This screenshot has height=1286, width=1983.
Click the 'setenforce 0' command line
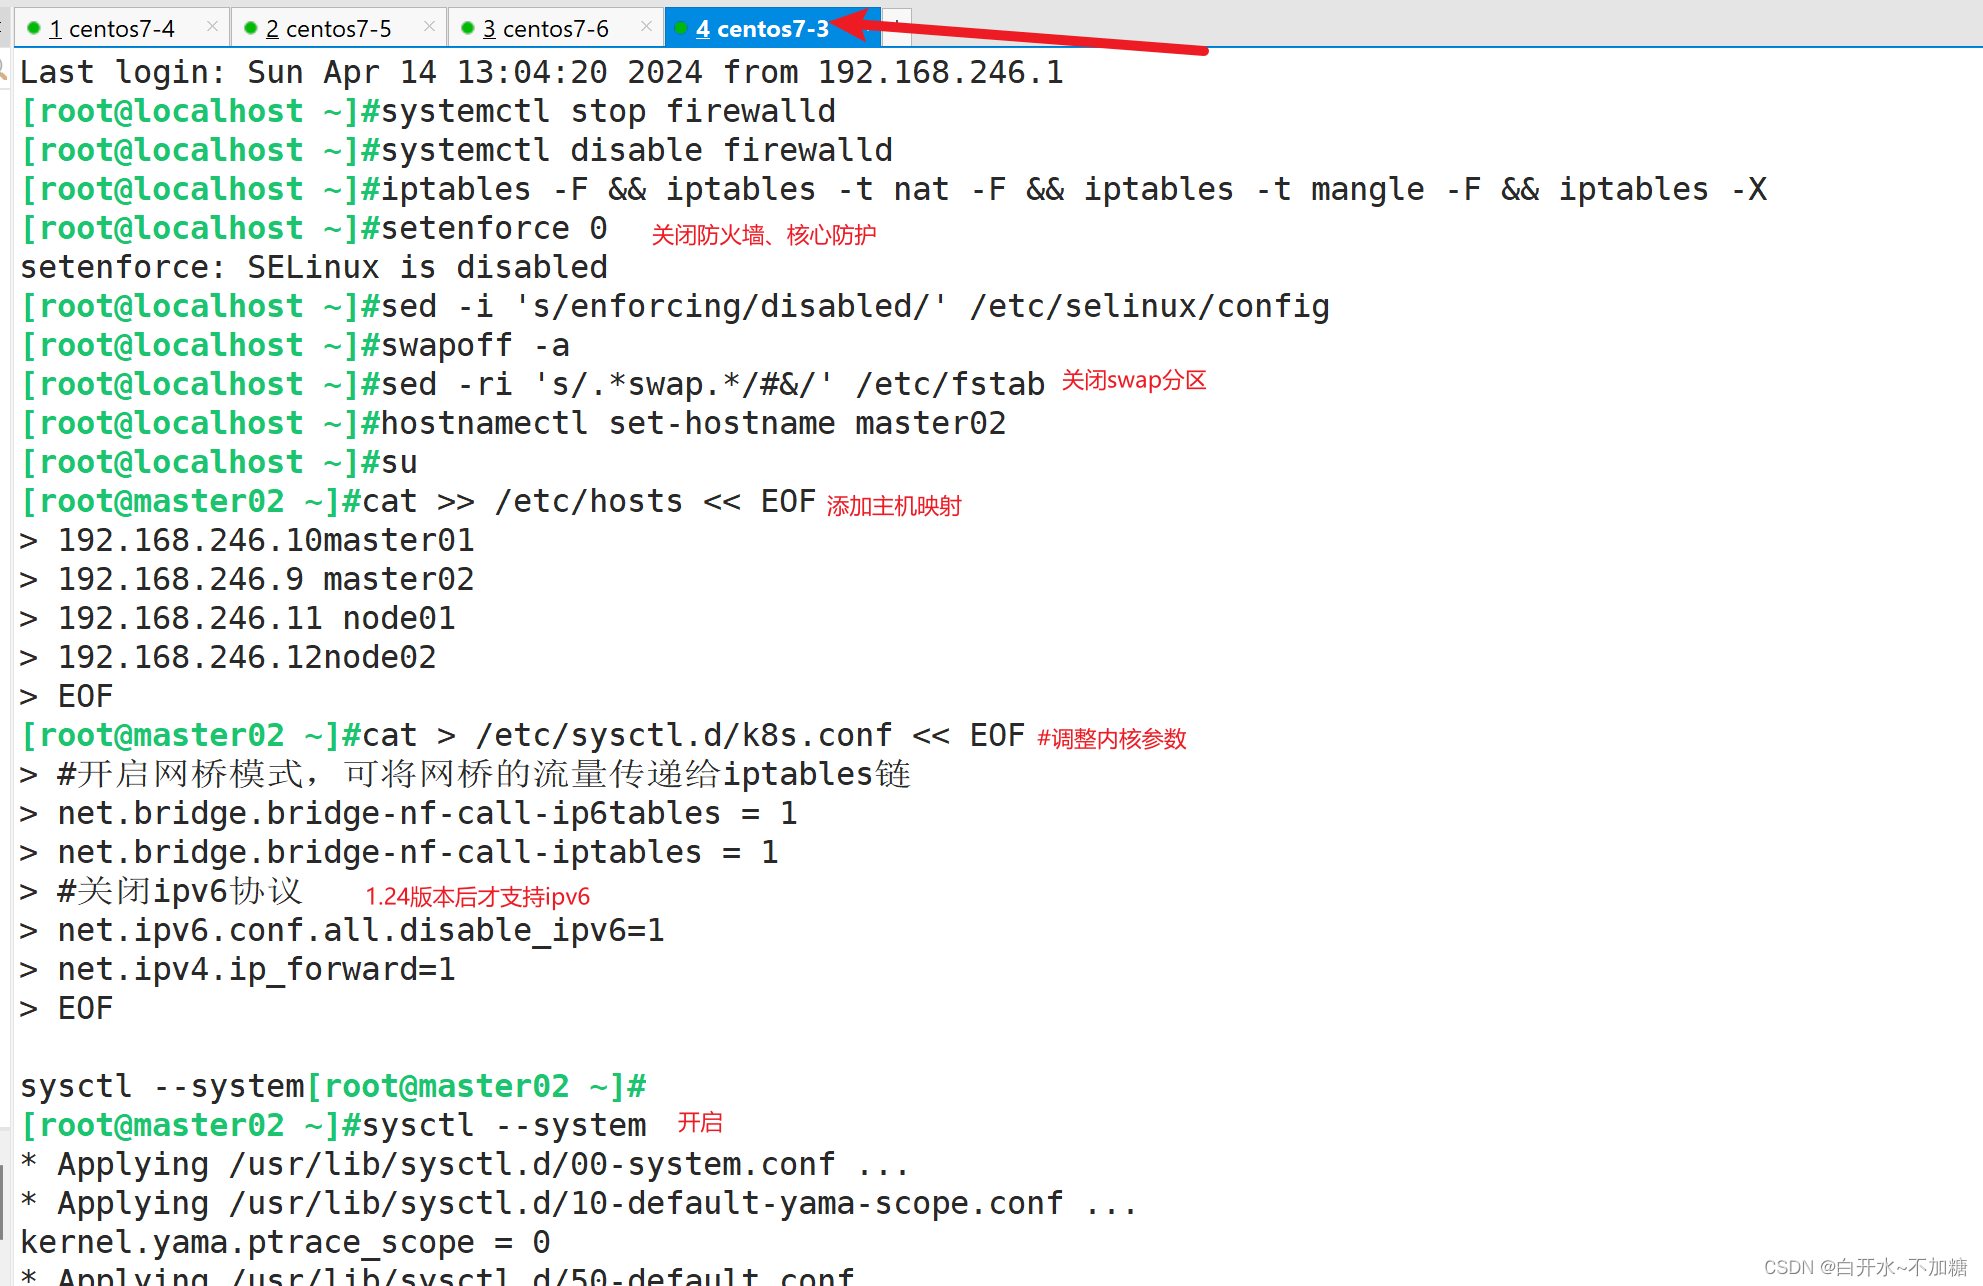pos(314,228)
